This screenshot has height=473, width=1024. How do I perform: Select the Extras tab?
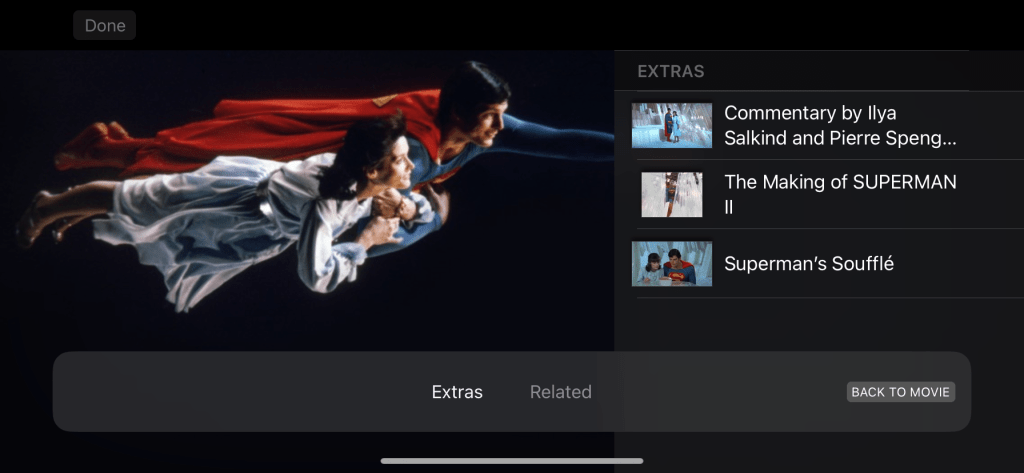(457, 392)
